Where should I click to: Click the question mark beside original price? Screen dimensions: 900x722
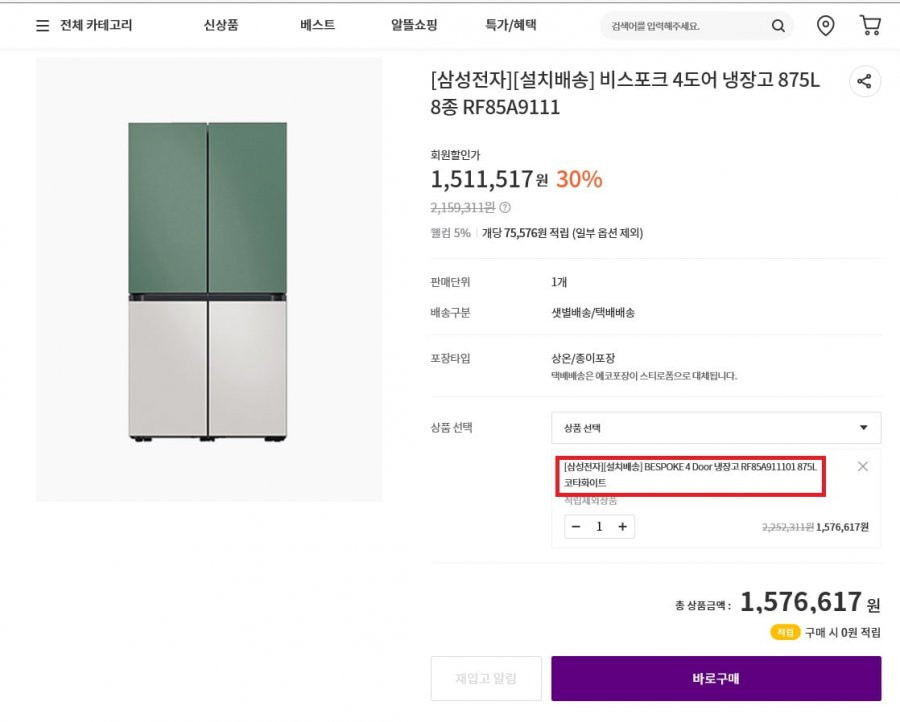[505, 207]
